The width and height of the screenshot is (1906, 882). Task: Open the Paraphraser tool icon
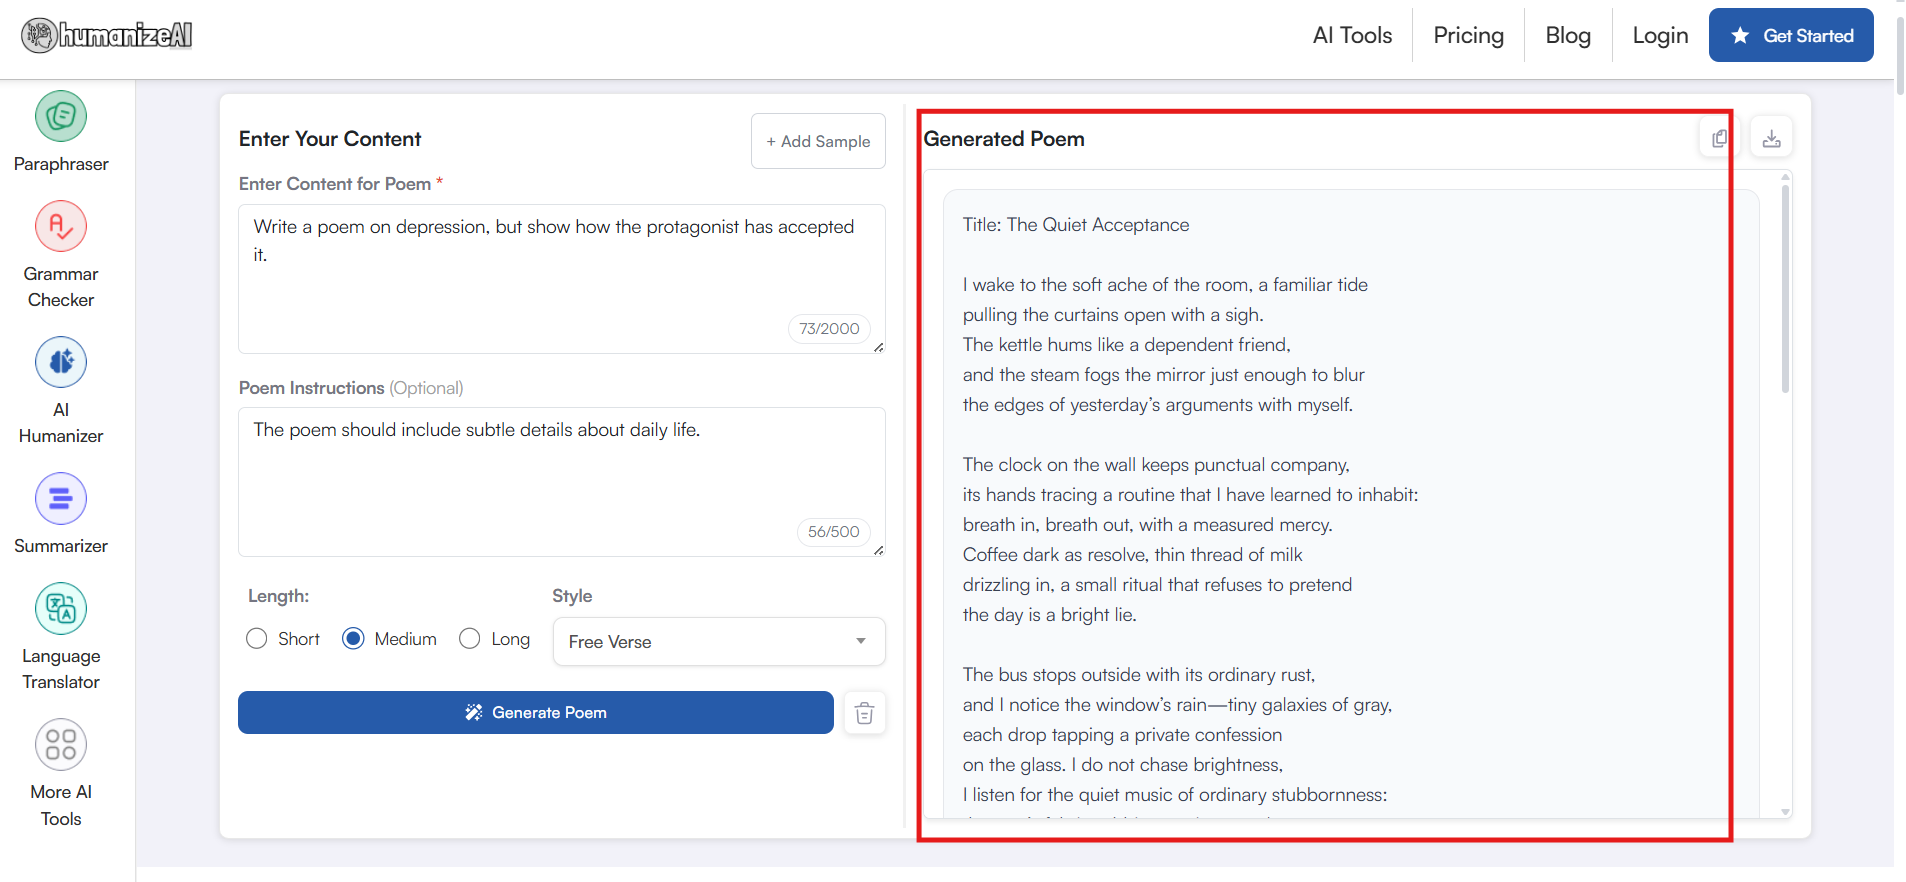[x=61, y=117]
